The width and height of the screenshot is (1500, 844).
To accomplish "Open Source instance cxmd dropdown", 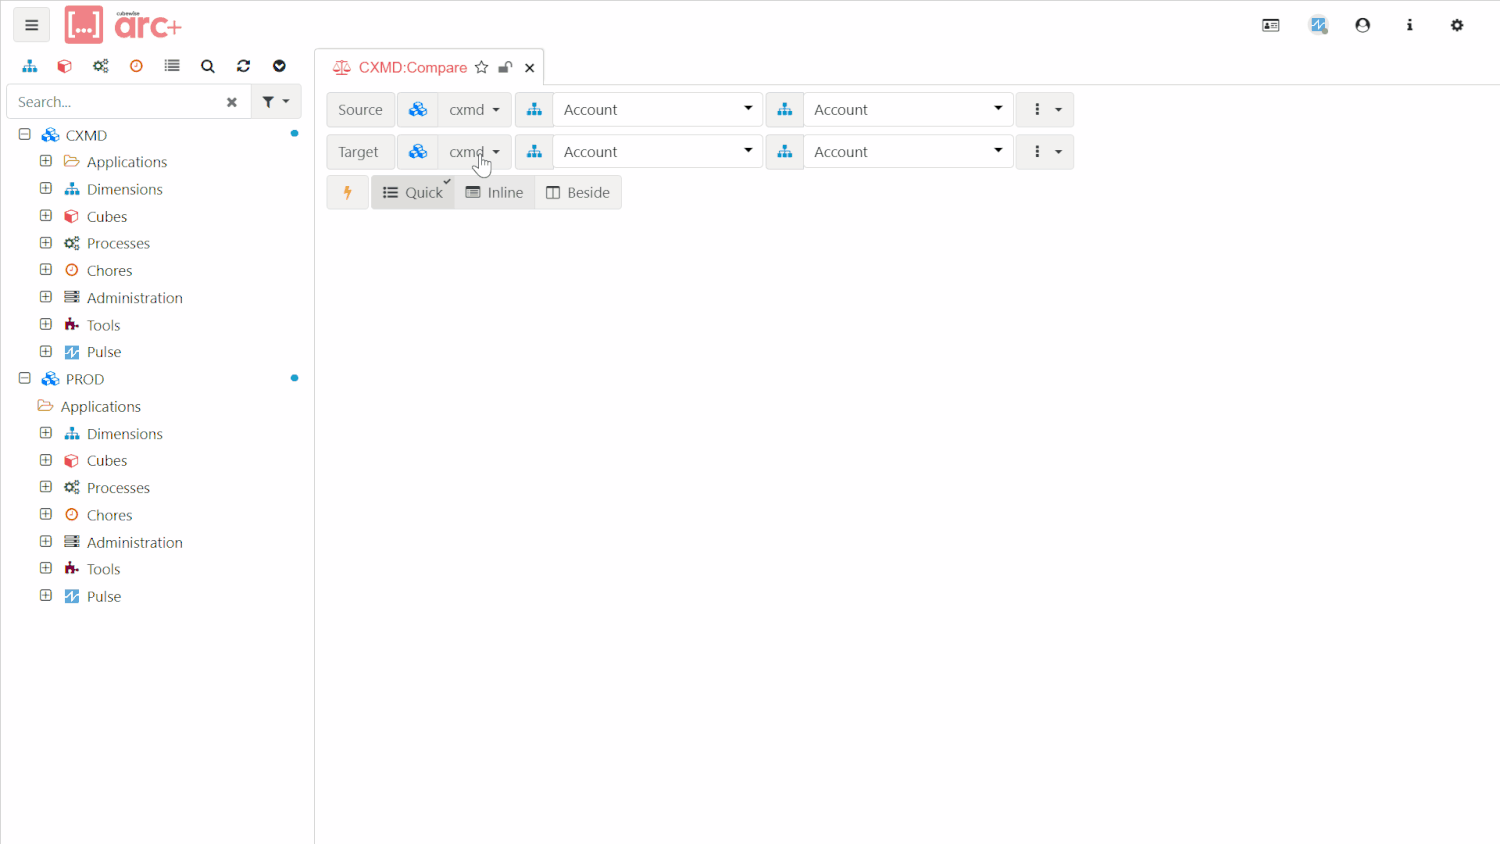I will click(474, 110).
